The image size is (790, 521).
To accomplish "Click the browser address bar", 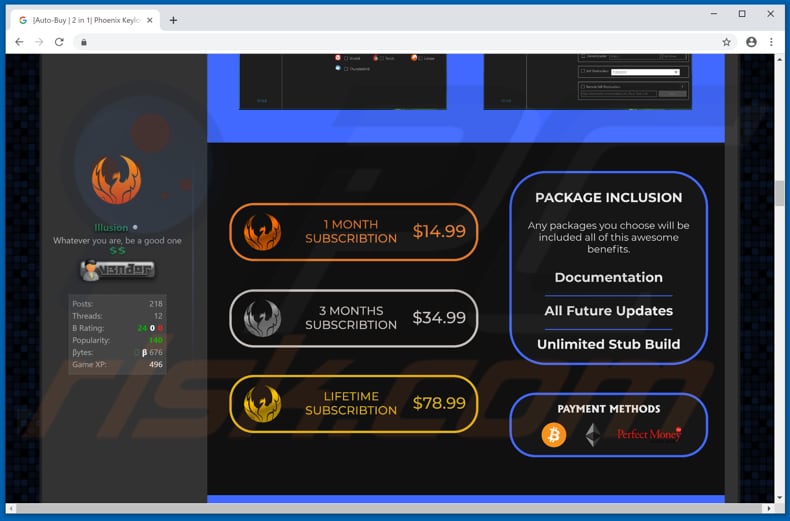I will click(400, 42).
